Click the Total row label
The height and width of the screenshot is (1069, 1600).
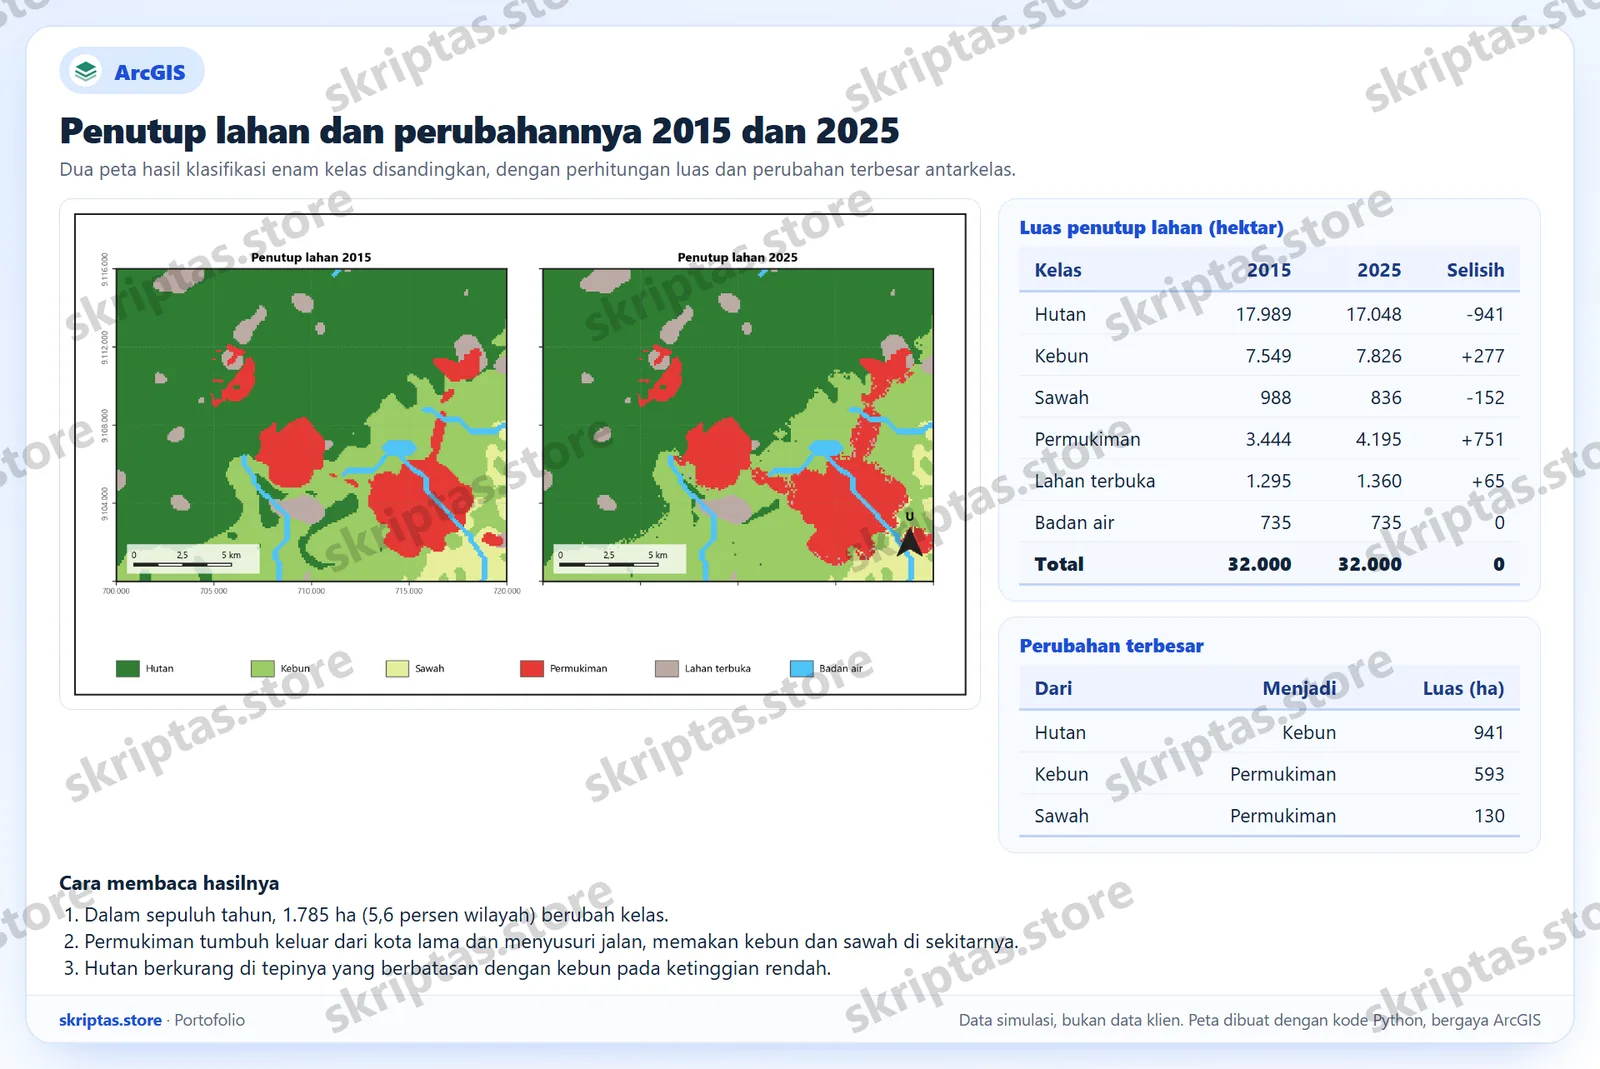1059,564
